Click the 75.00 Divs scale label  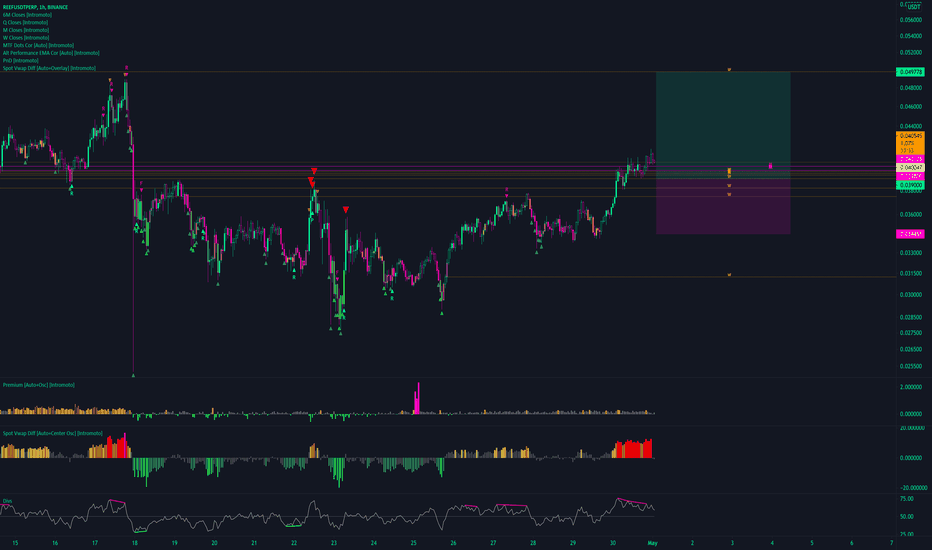tap(907, 499)
